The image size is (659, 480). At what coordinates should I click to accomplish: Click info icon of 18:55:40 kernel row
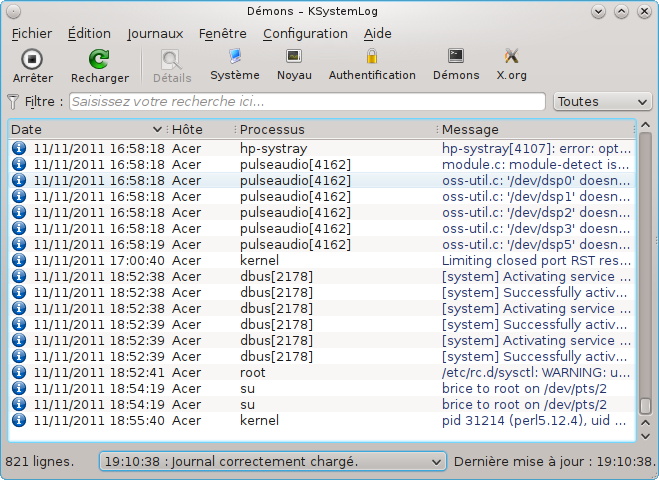coord(18,420)
